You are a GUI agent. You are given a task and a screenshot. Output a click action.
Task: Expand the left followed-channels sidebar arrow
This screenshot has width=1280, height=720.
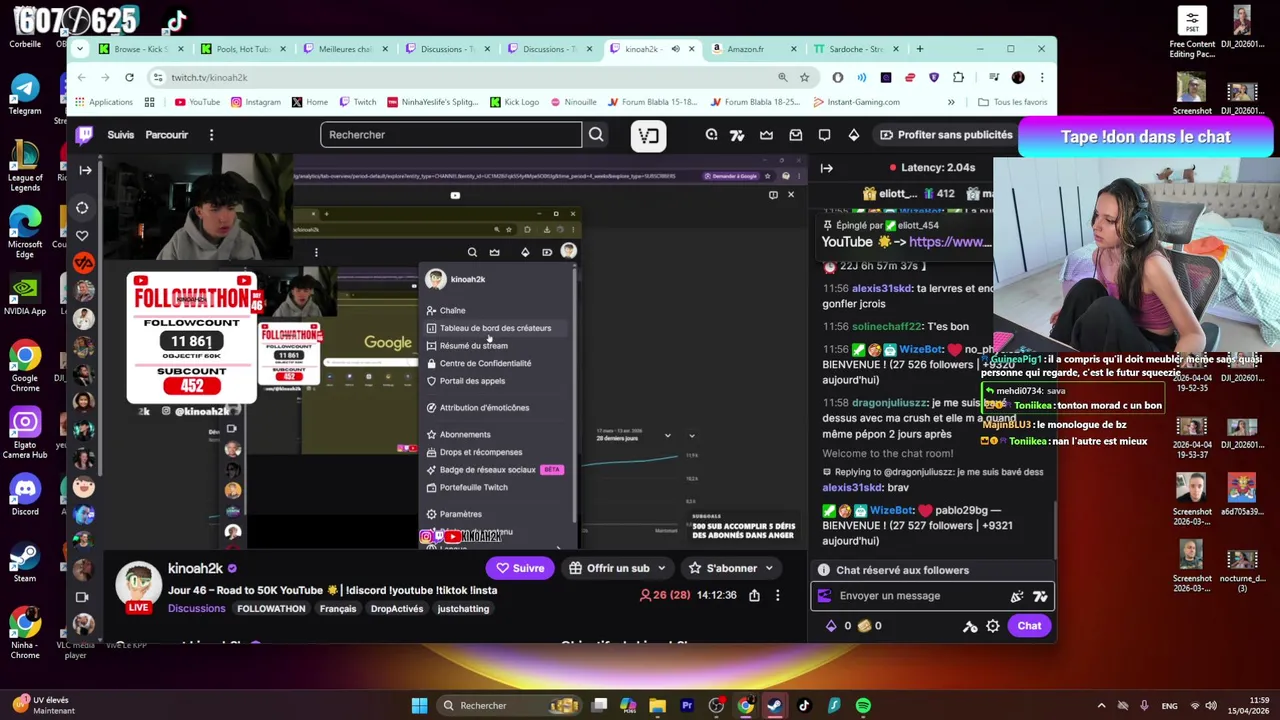85,170
